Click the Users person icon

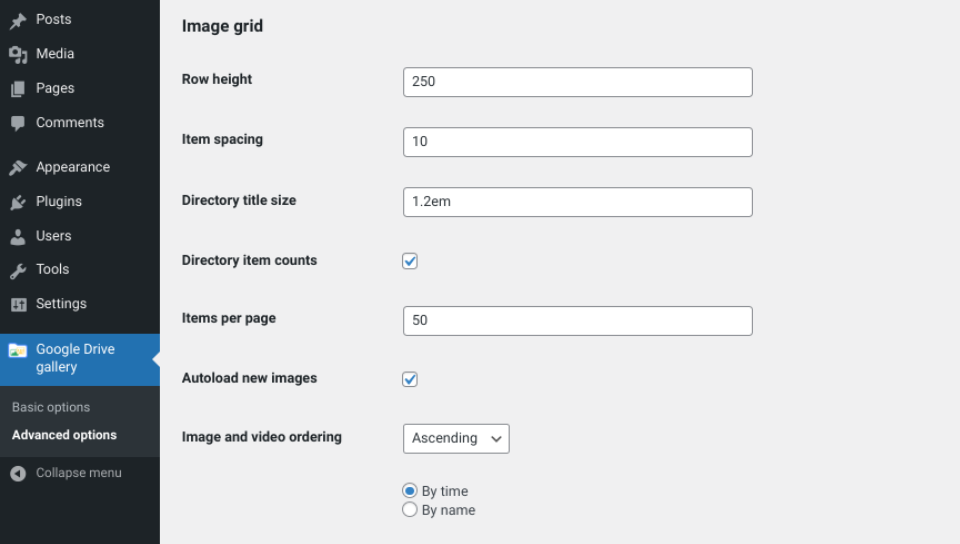click(x=18, y=237)
